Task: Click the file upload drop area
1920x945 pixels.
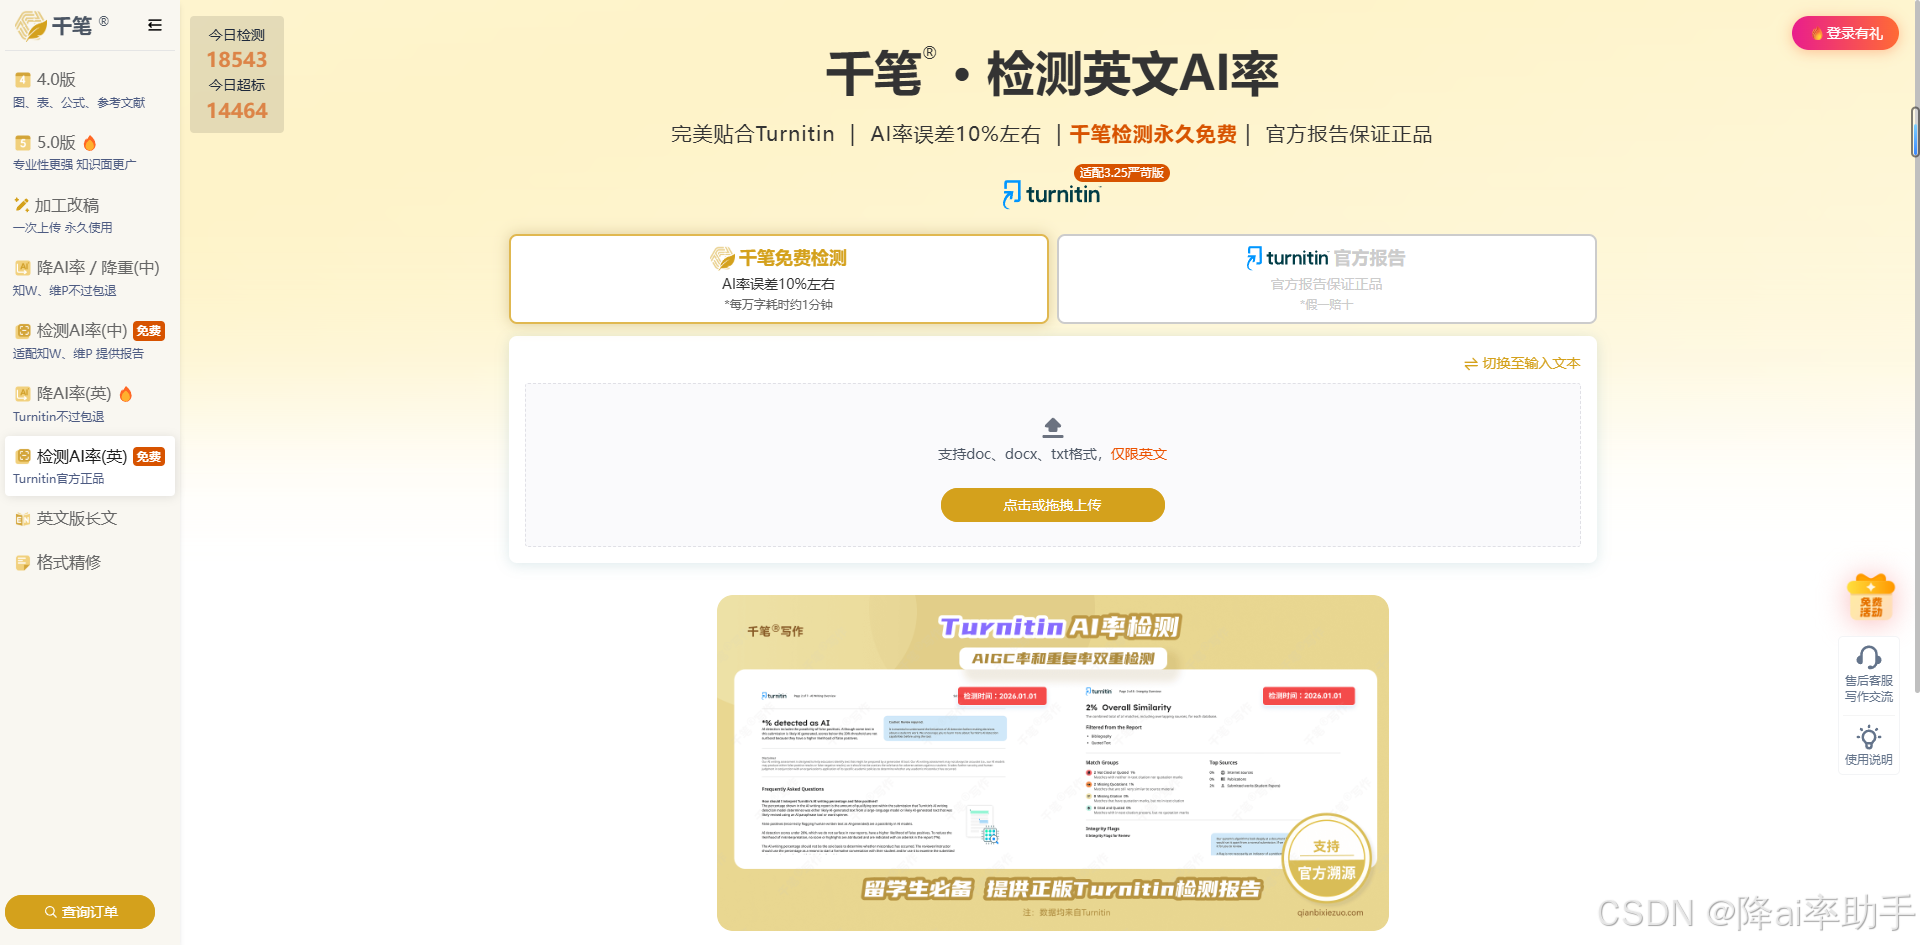Action: [x=1053, y=465]
